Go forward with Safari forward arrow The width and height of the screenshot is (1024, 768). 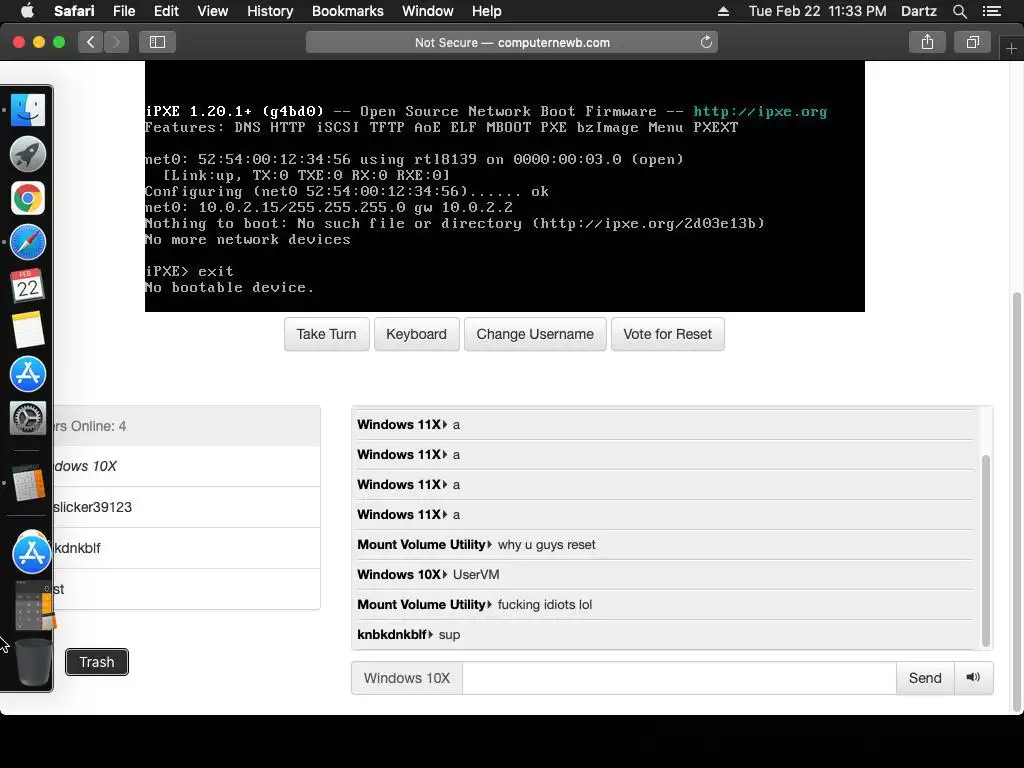pyautogui.click(x=116, y=42)
